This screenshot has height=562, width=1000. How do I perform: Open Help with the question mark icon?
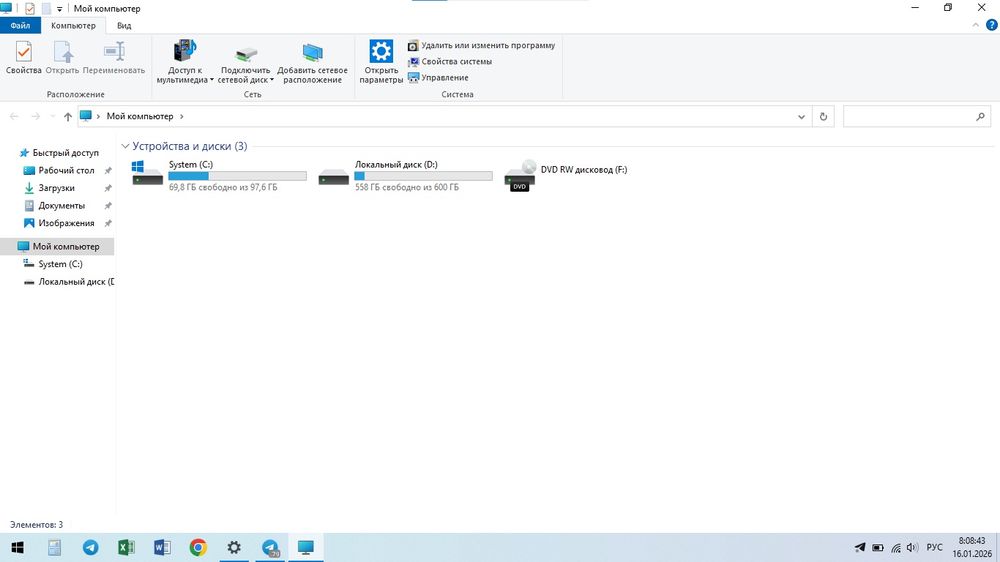pos(992,26)
